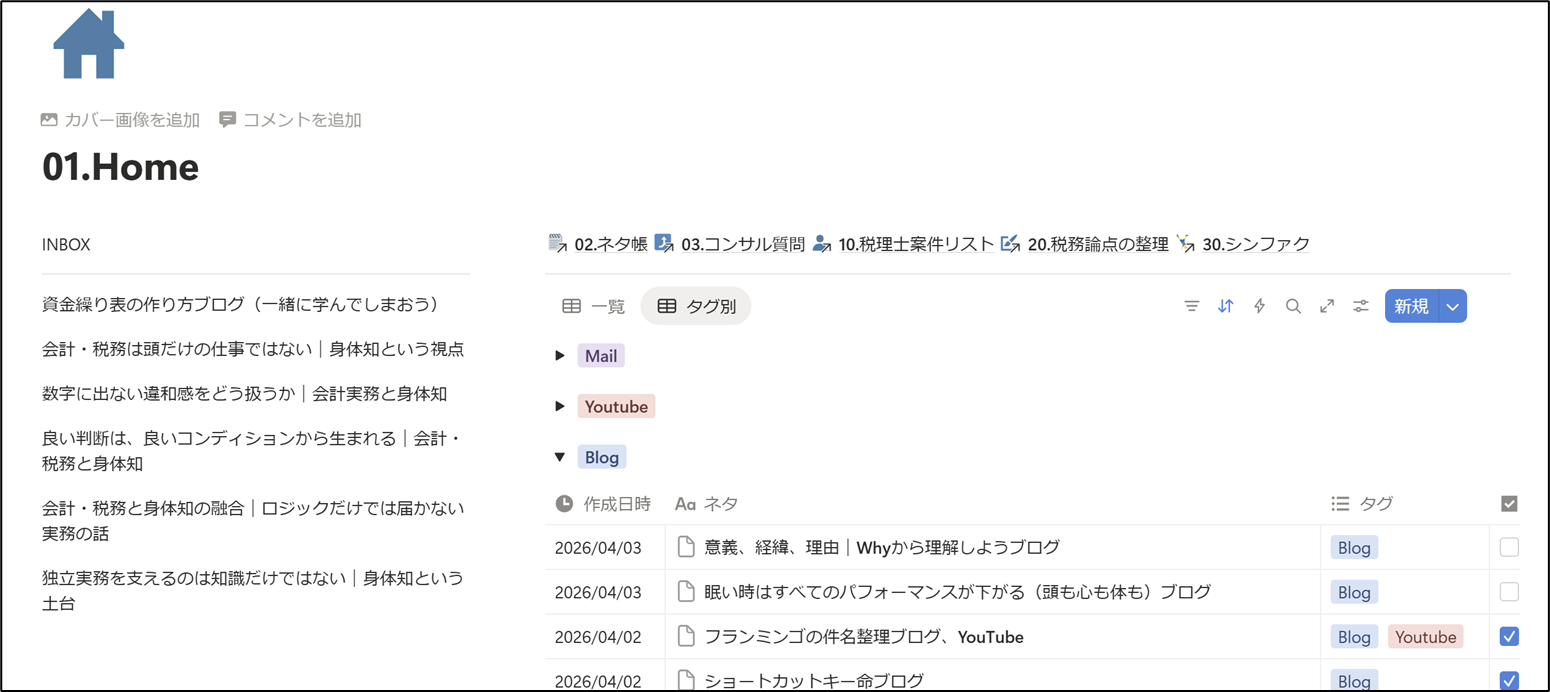Click the 新規 button
This screenshot has width=1550, height=692.
[1411, 306]
